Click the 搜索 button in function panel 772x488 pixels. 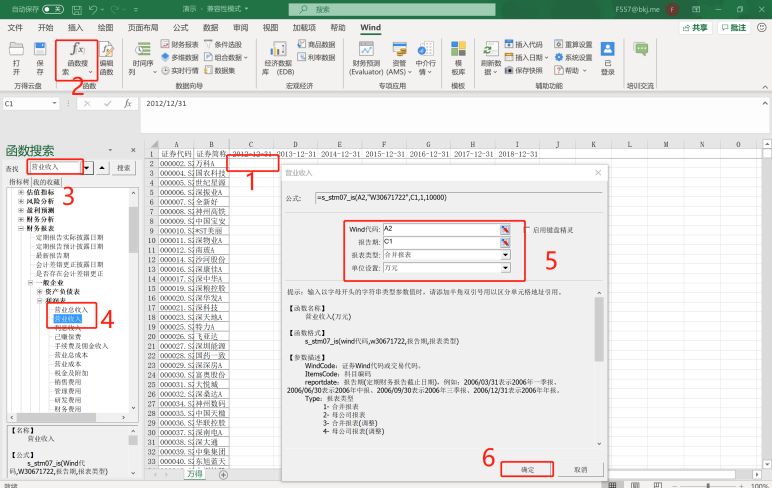coord(124,168)
